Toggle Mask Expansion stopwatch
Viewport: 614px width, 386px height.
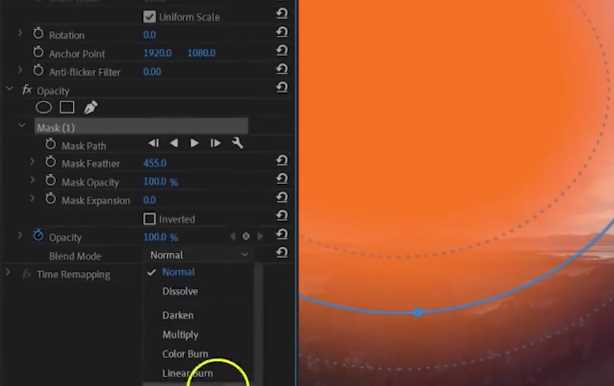coord(51,199)
